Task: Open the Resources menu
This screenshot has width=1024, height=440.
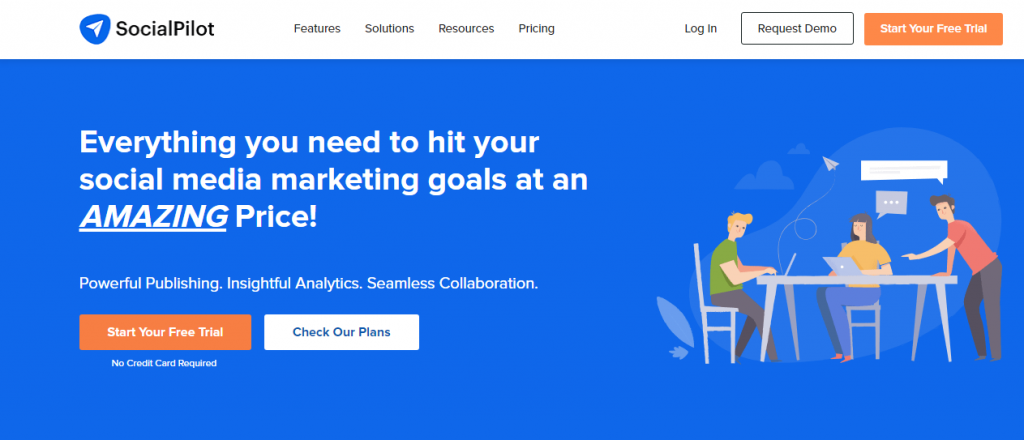Action: (466, 29)
